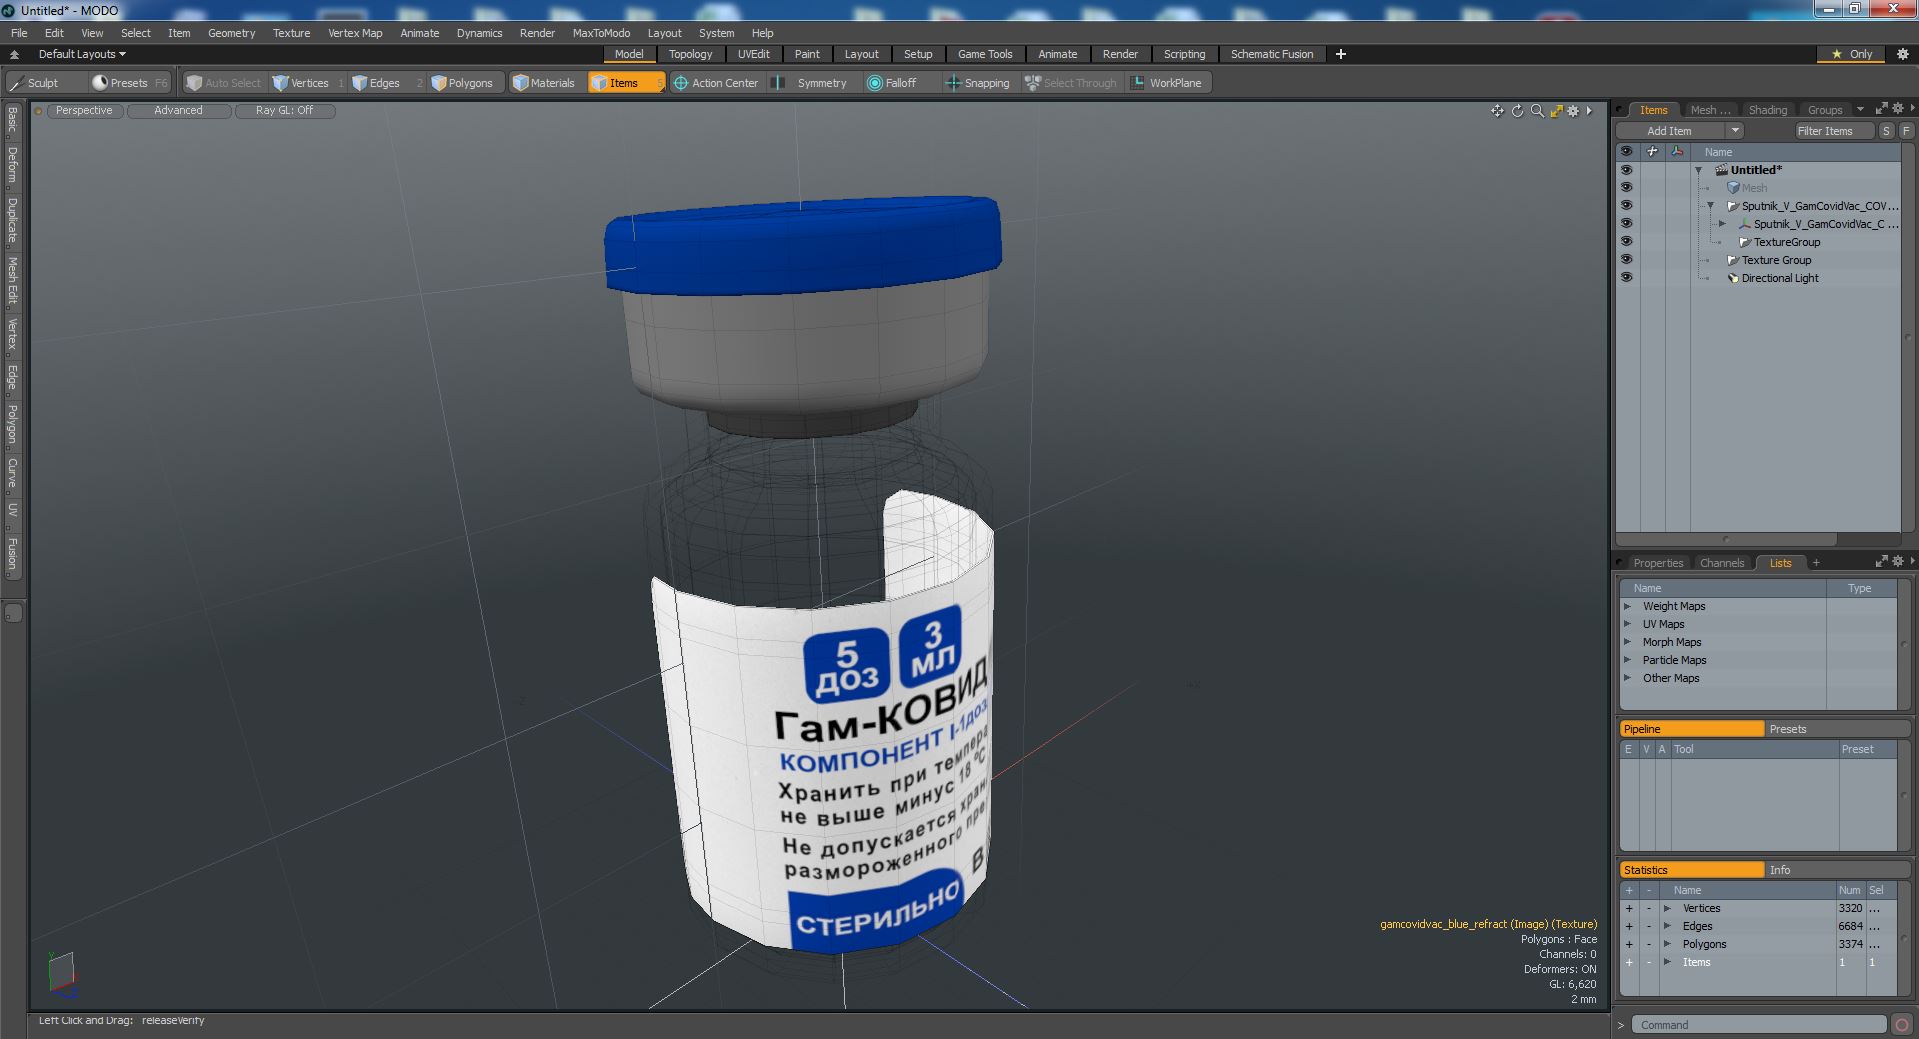1919x1039 pixels.
Task: Click the home icon beside Default Layouts
Action: (x=14, y=54)
